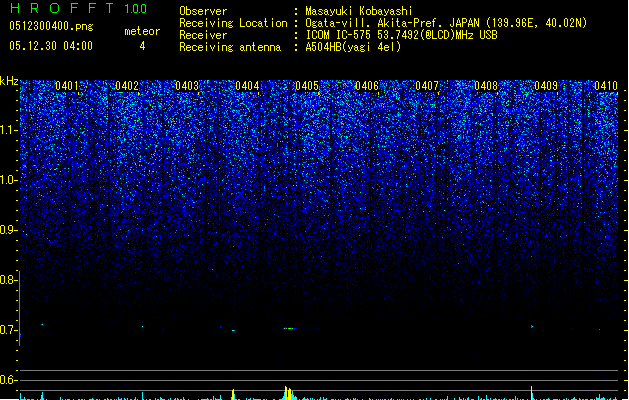The image size is (629, 400).
Task: Click the 0.7 kHz frequency axis label
Action: (9, 330)
